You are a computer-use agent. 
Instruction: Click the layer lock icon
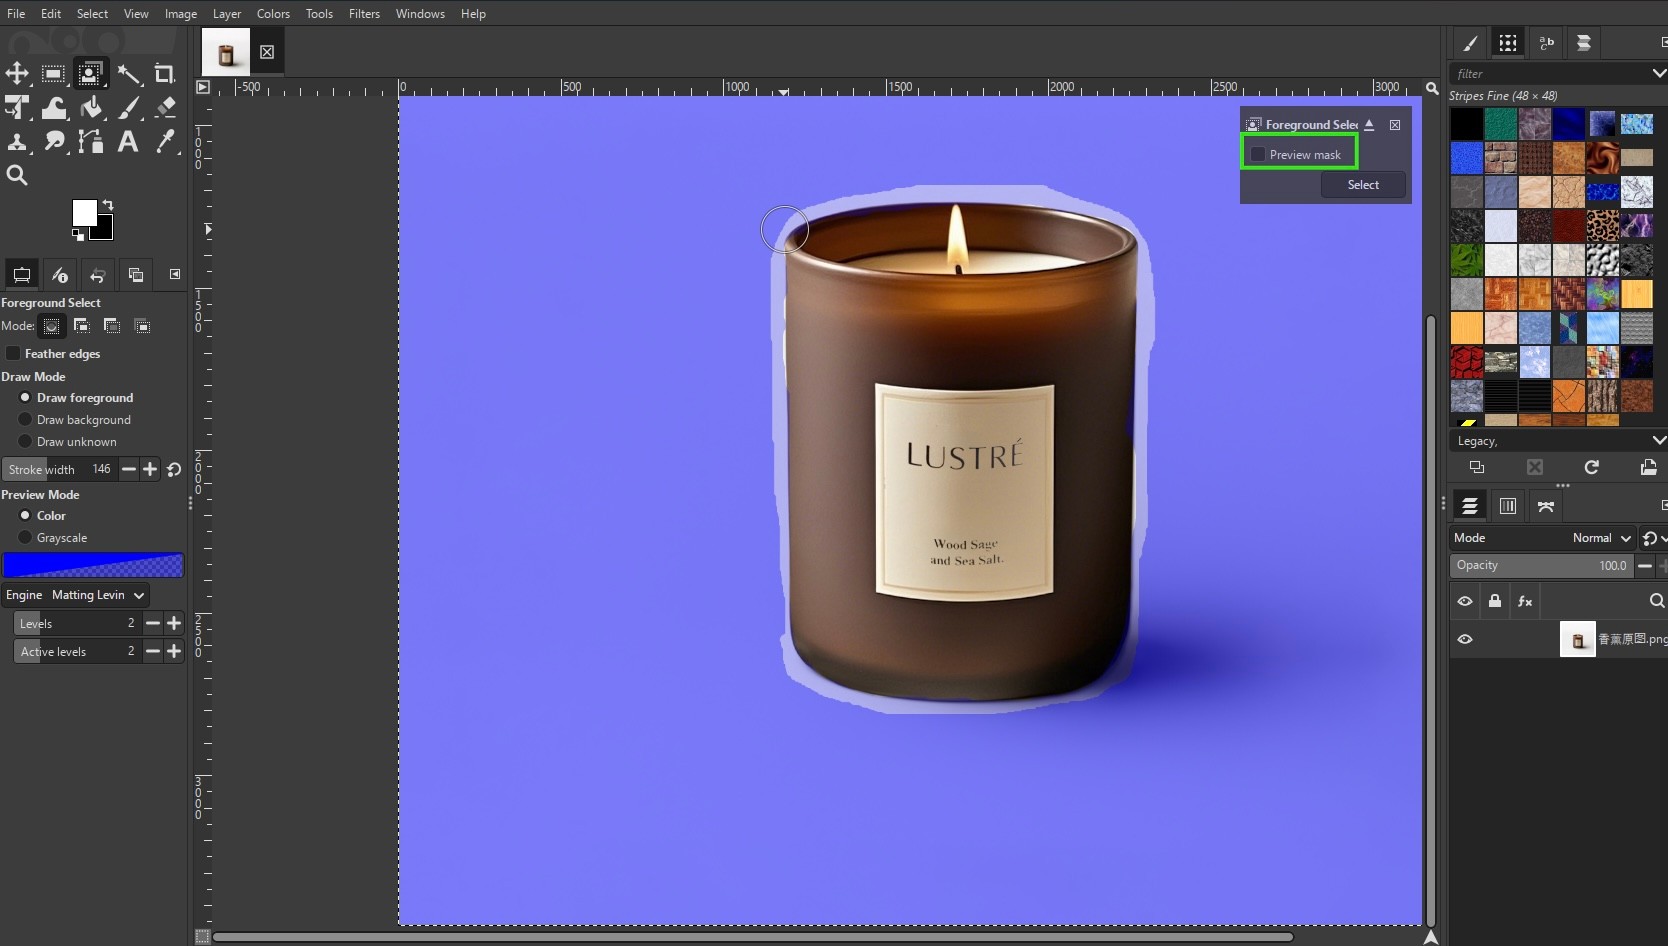click(1495, 601)
